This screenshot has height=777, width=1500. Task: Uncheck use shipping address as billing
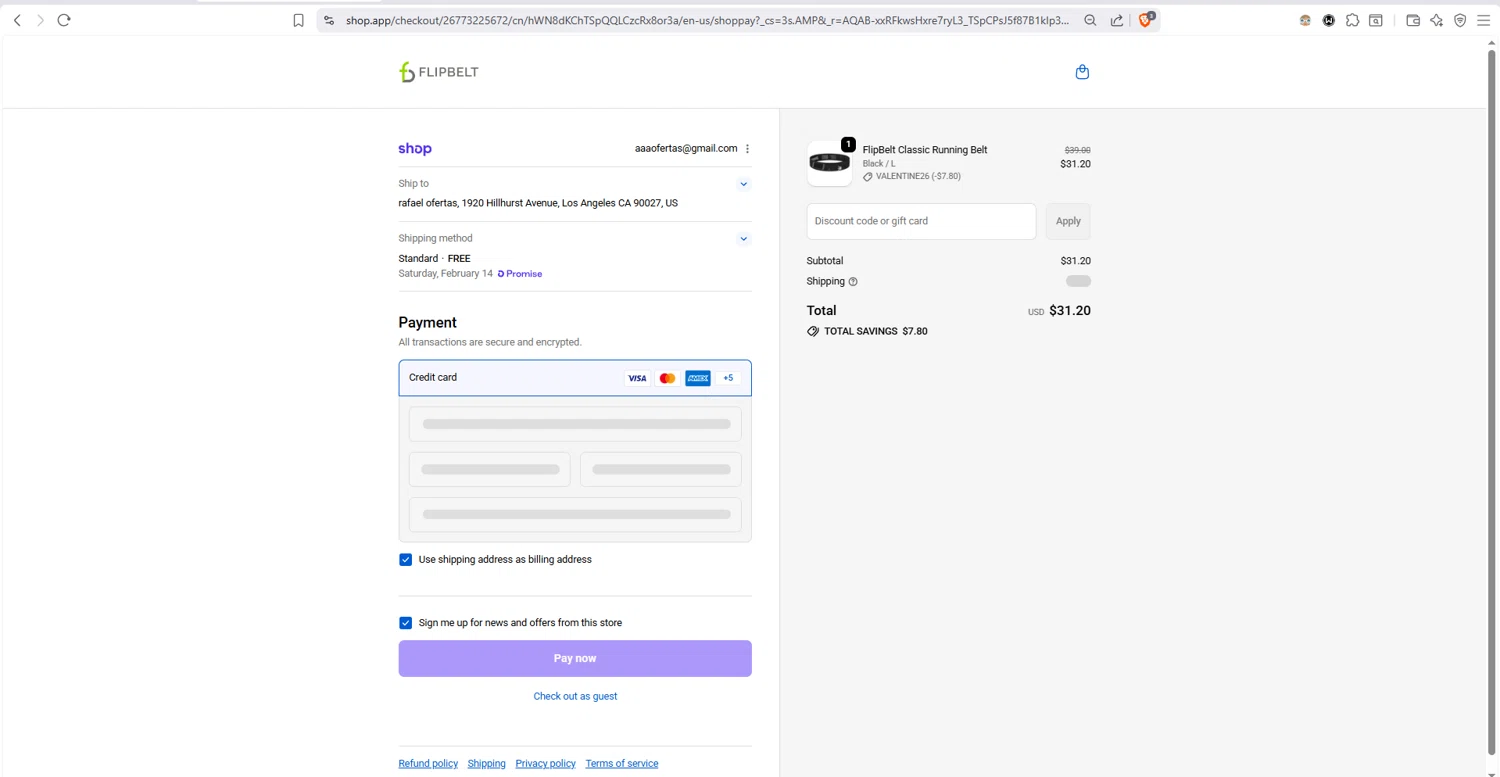pyautogui.click(x=405, y=560)
